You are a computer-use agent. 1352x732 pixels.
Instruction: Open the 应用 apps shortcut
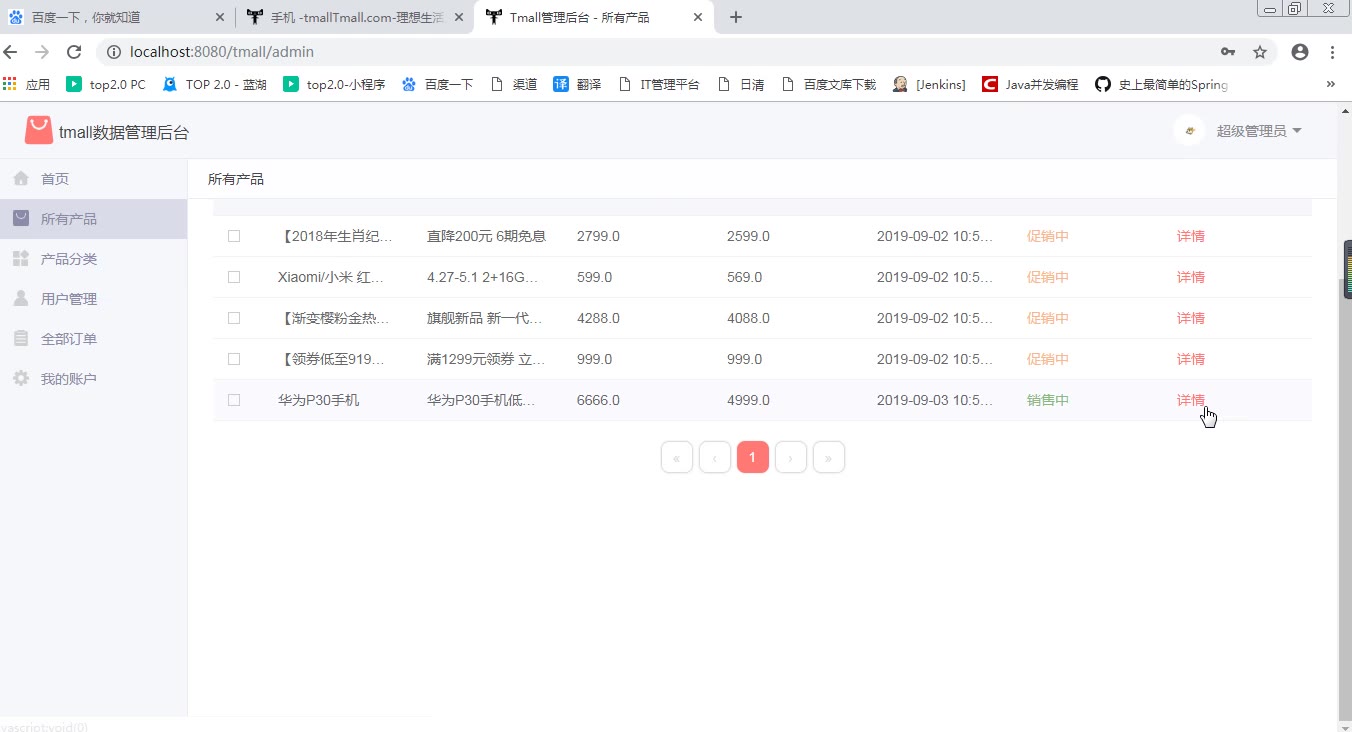pyautogui.click(x=27, y=85)
